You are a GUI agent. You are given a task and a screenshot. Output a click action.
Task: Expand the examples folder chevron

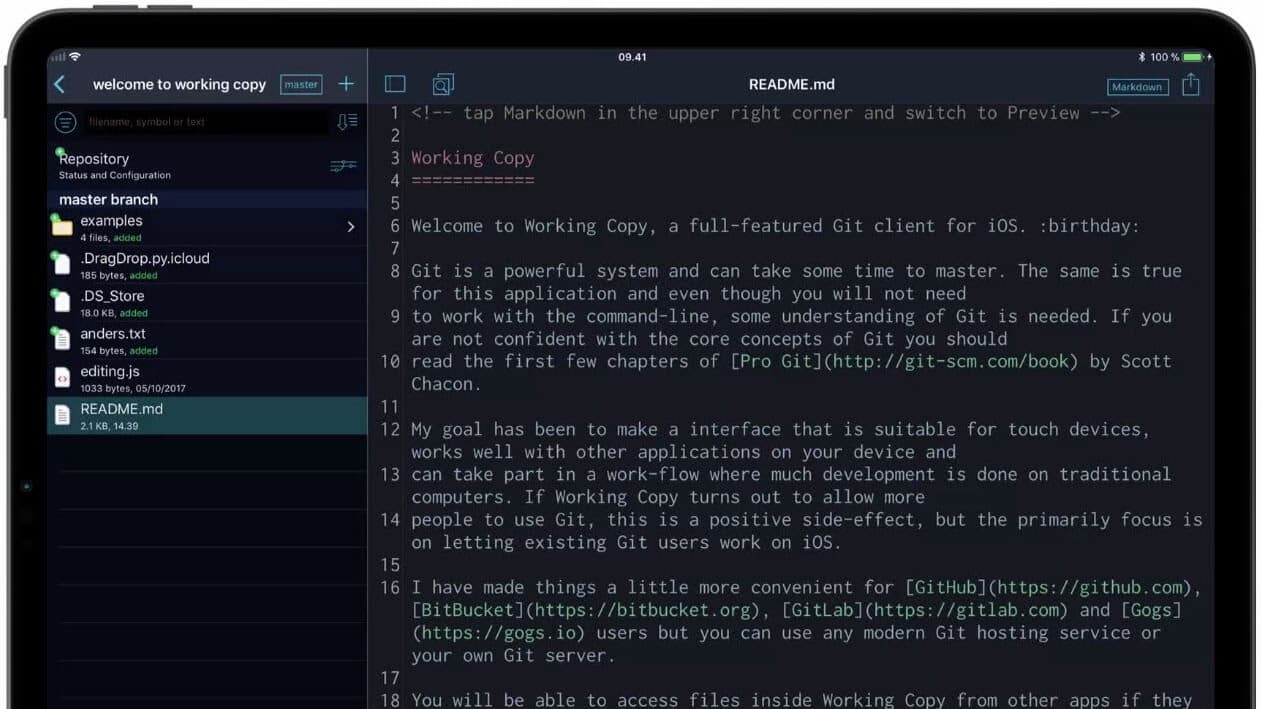pos(351,228)
